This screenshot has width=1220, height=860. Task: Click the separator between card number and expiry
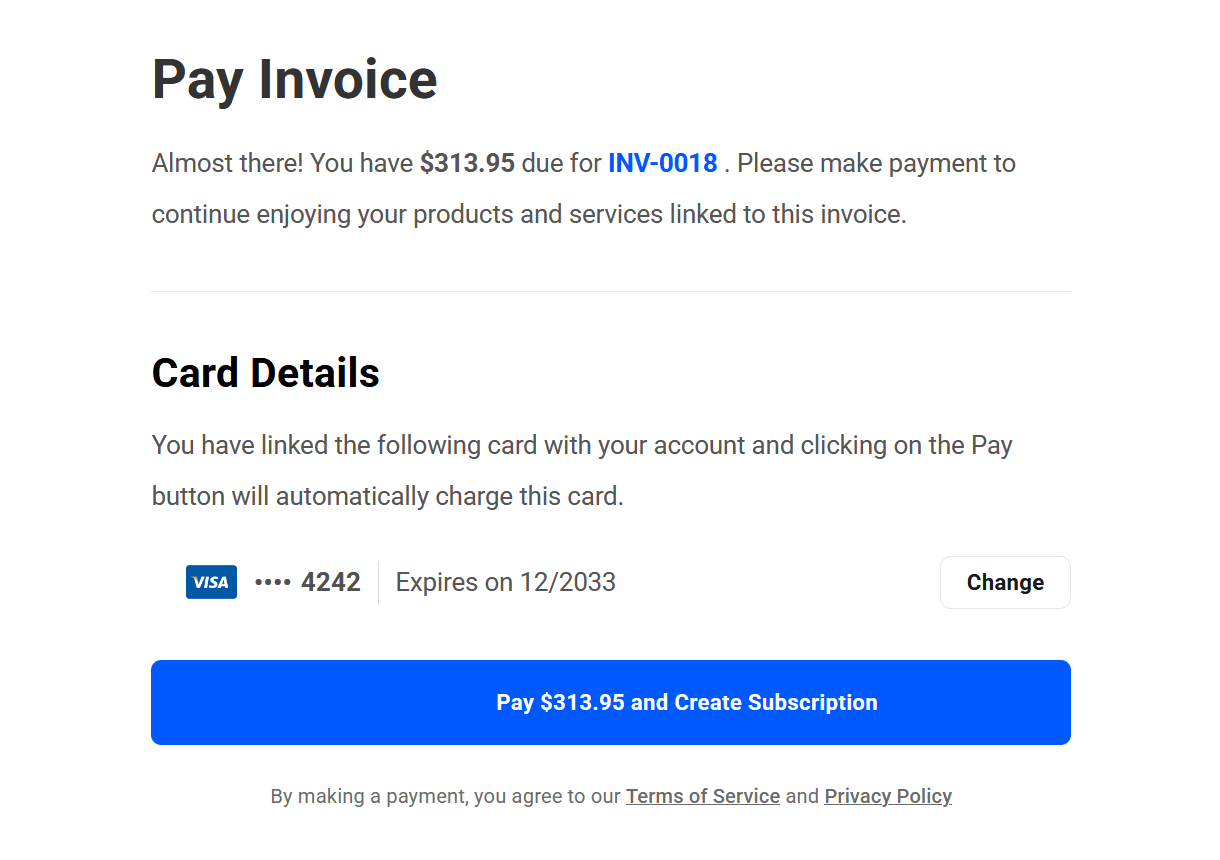378,582
